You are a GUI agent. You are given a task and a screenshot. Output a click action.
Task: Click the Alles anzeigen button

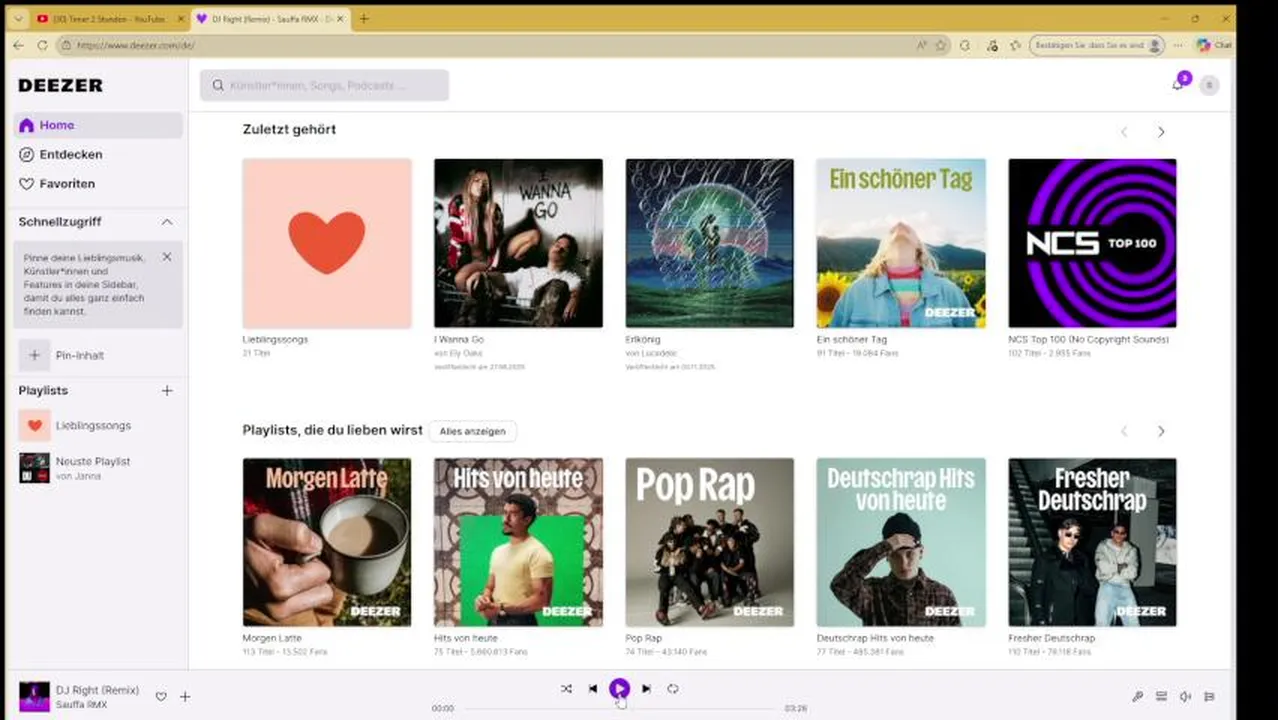[x=473, y=431]
